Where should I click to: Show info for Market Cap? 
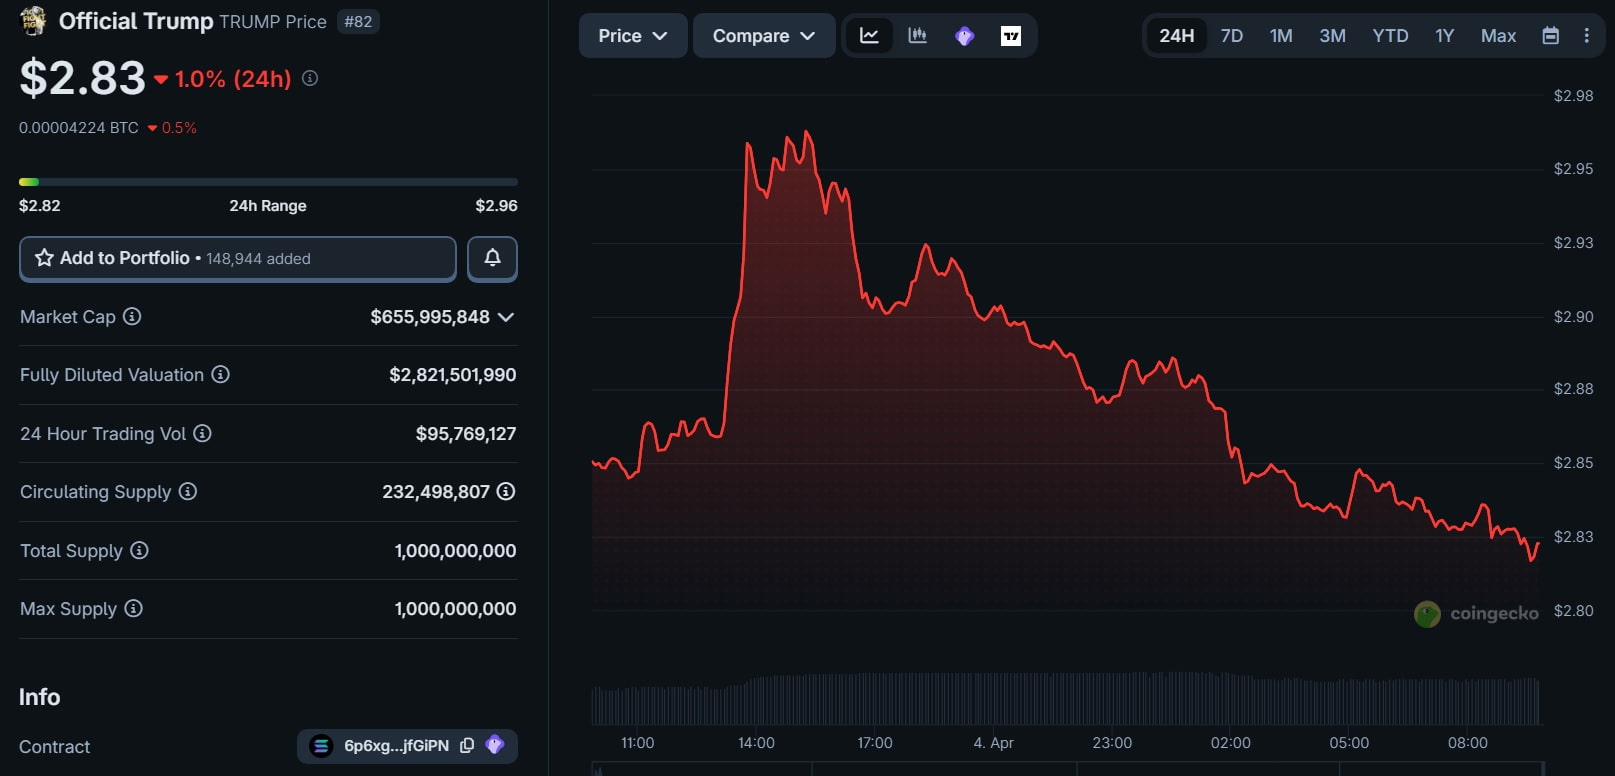132,317
